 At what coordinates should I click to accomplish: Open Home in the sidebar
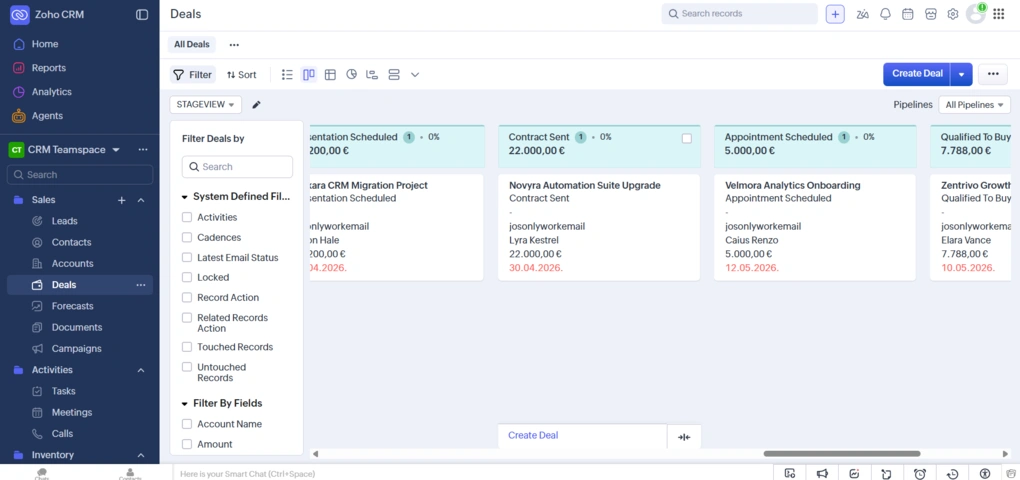(45, 44)
